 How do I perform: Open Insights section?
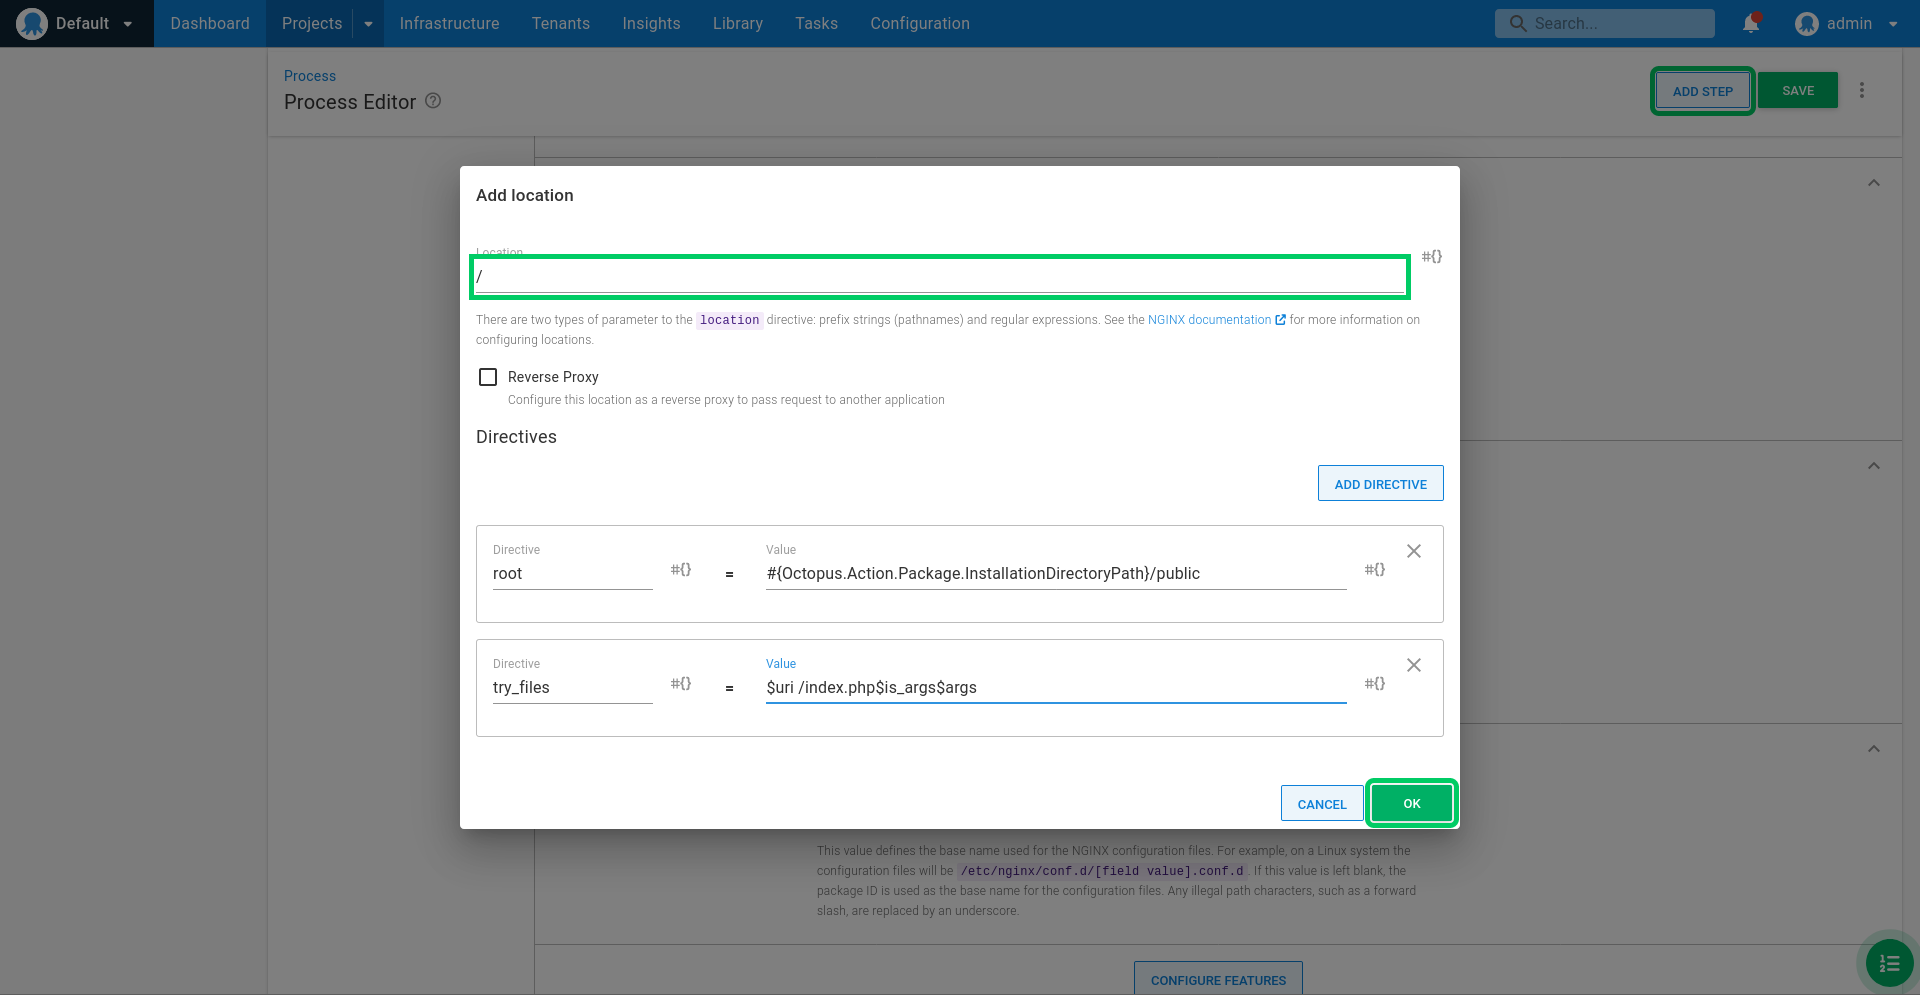[x=651, y=23]
